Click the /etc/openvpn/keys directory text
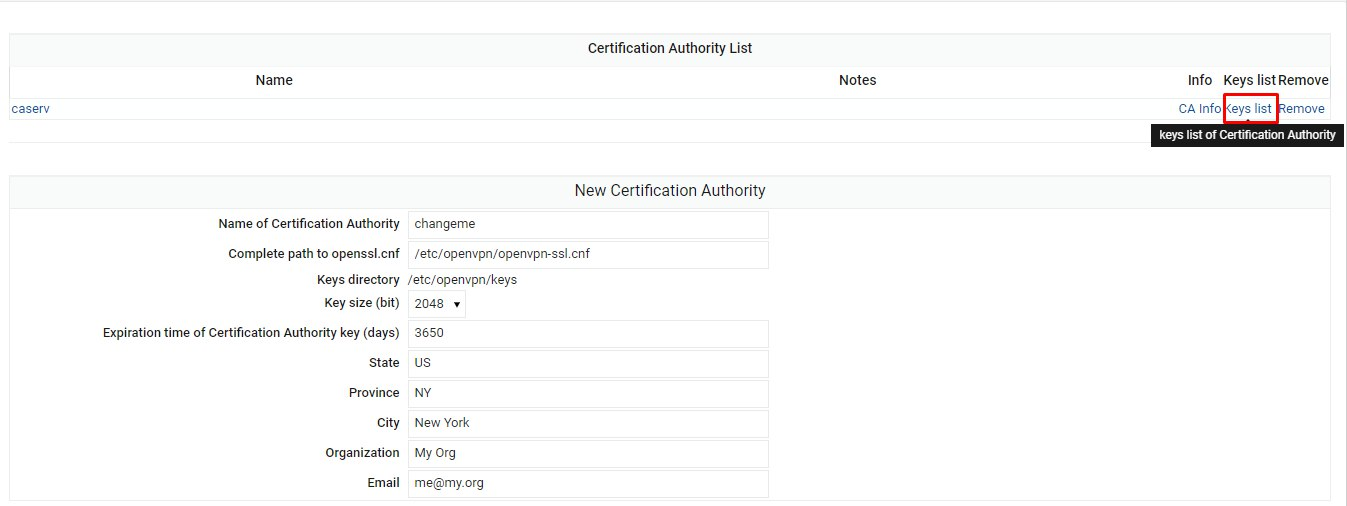1347x506 pixels. (x=462, y=280)
